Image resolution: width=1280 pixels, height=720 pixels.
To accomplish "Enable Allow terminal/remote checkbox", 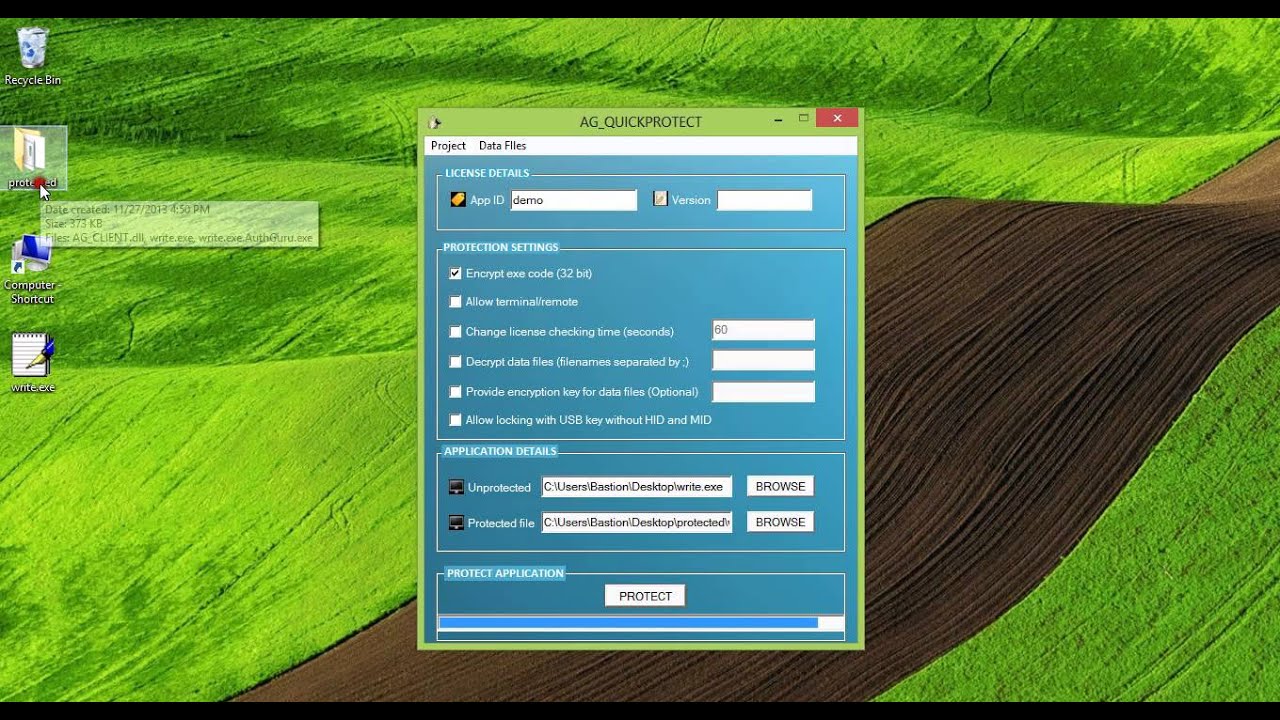I will tap(455, 301).
